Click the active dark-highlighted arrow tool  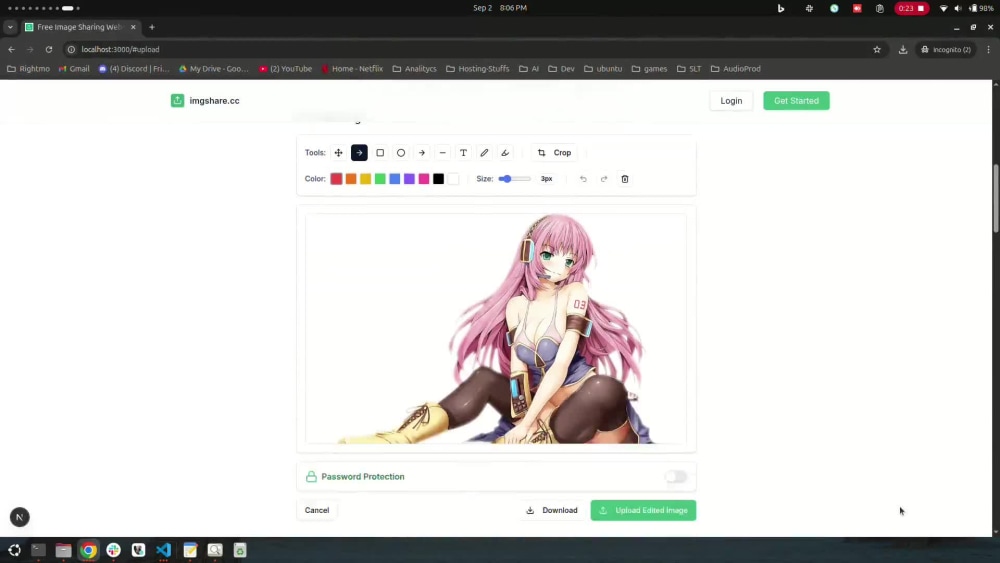359,153
